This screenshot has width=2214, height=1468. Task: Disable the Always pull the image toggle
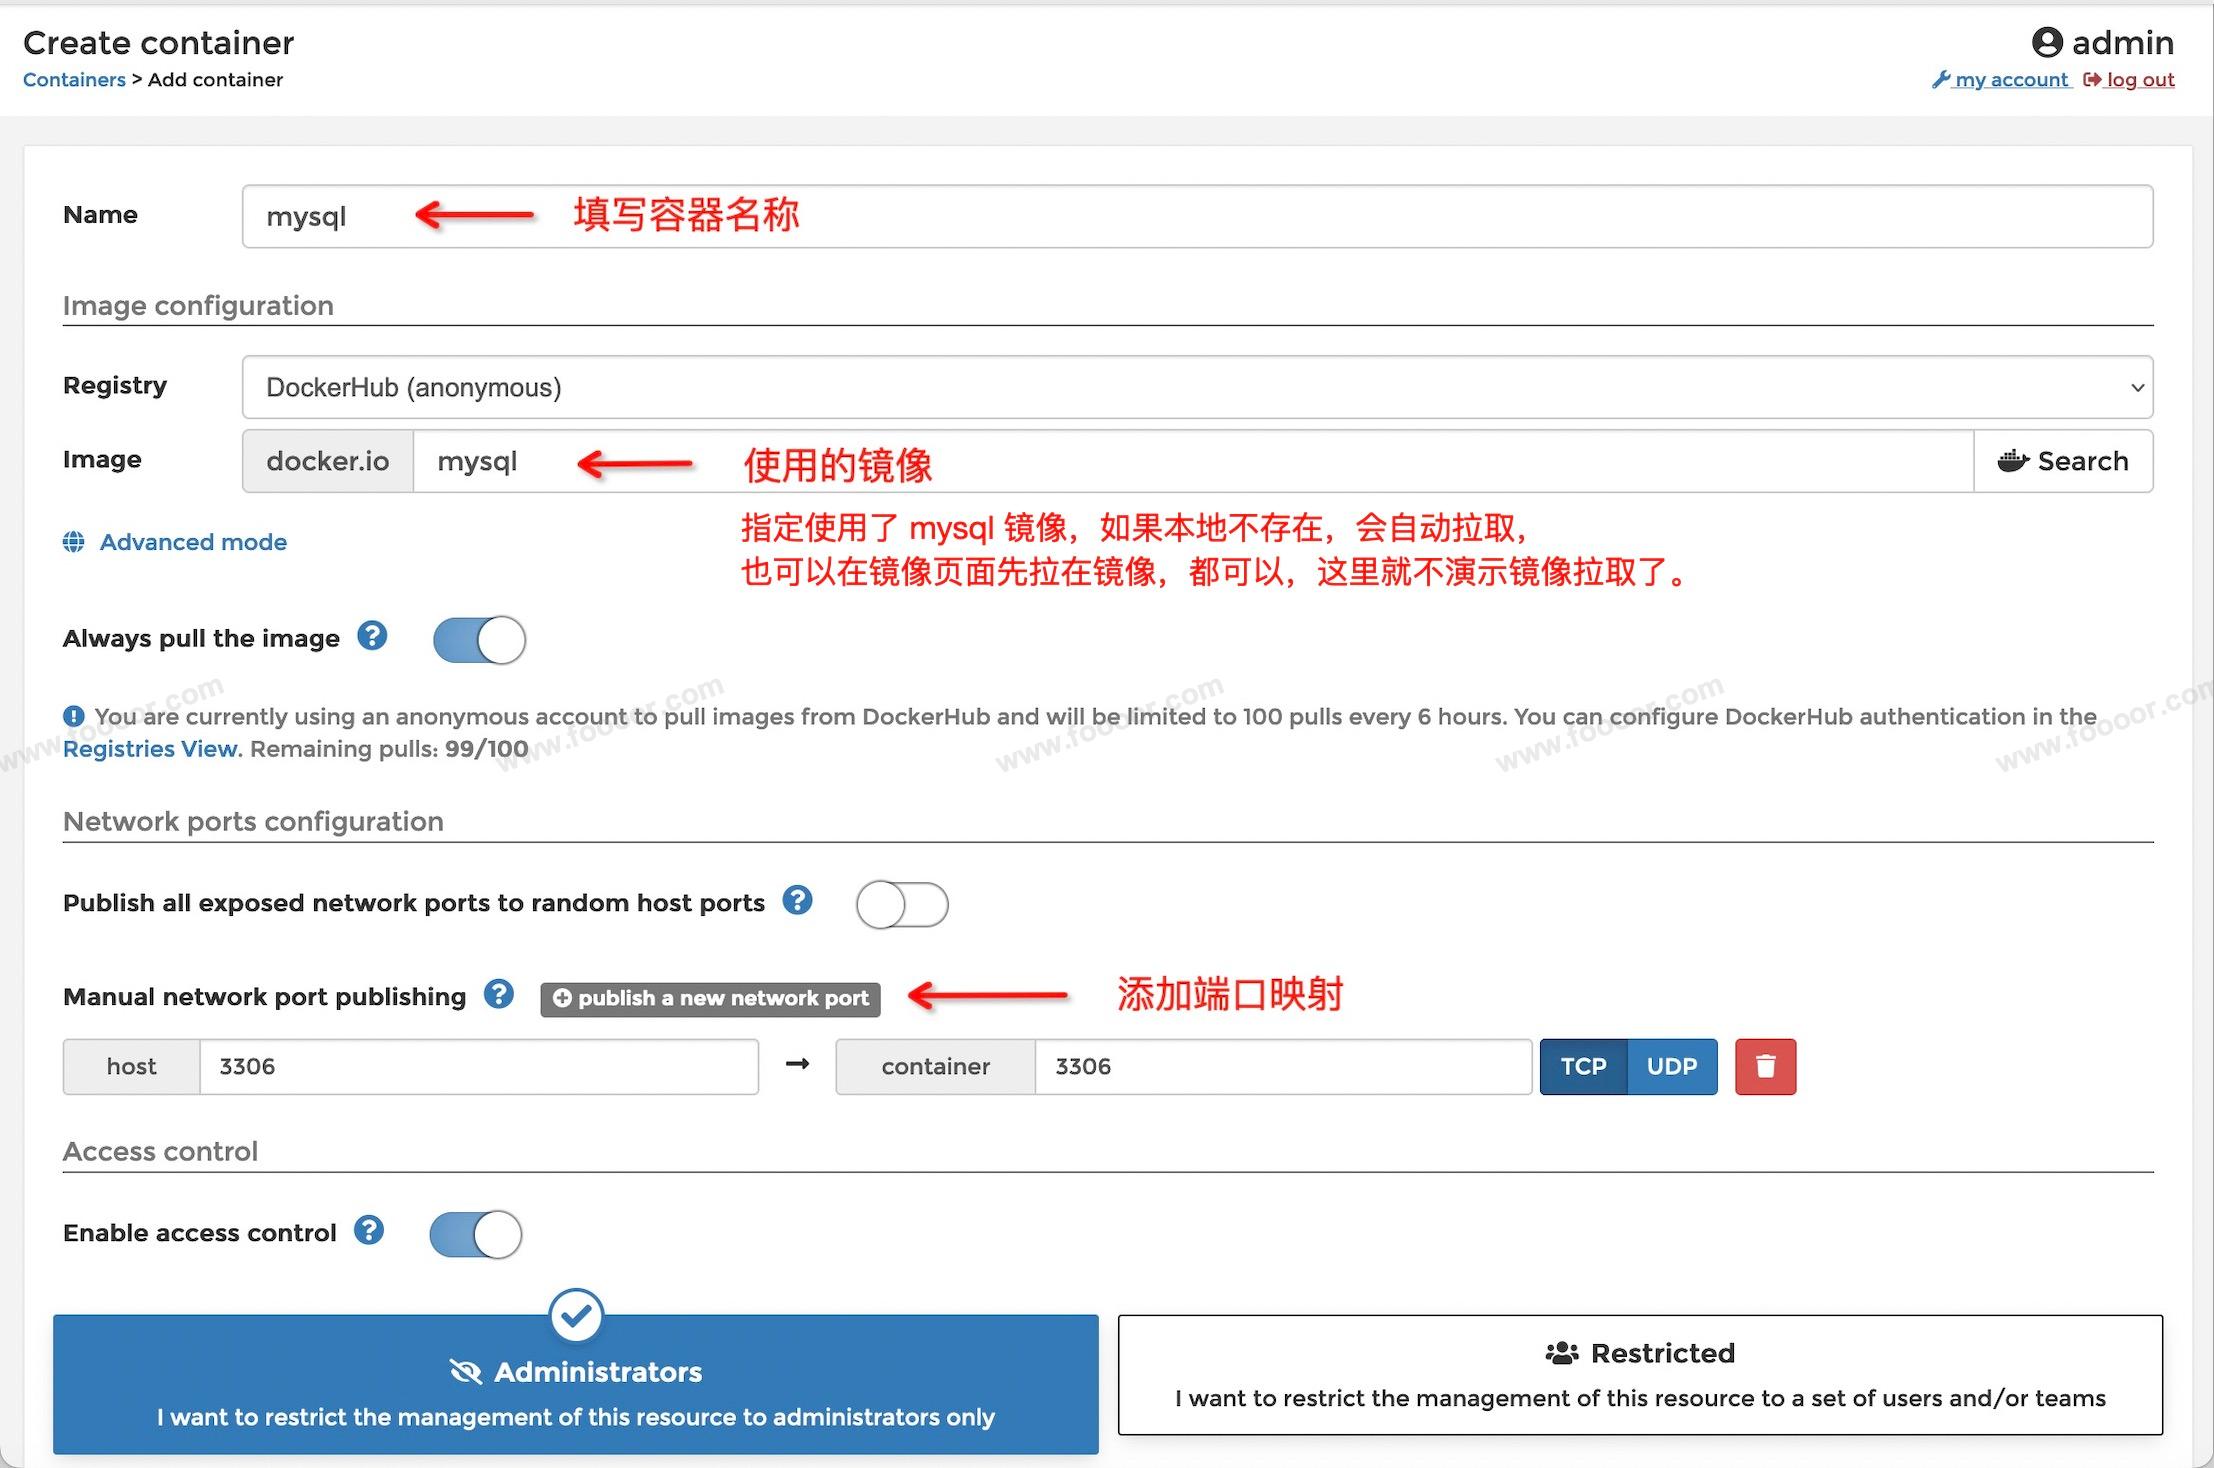479,640
